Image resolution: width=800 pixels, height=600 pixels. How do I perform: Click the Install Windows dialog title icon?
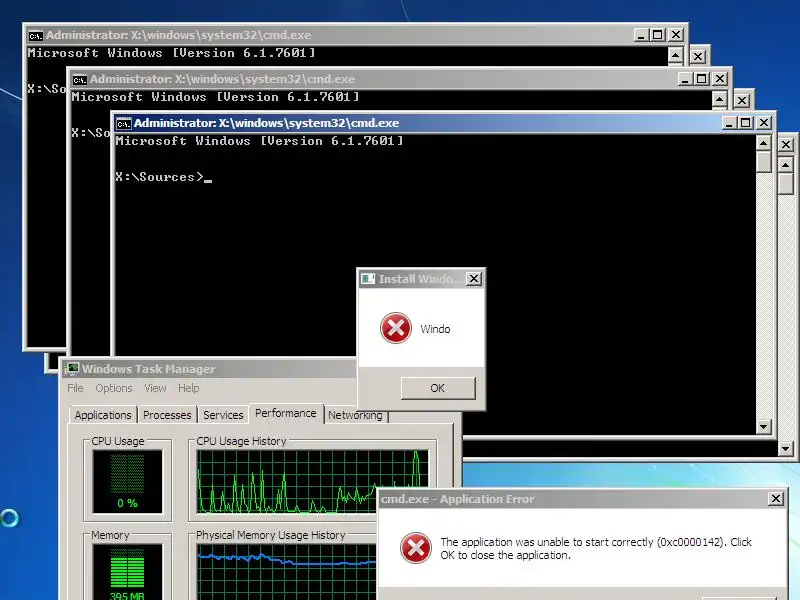tap(368, 279)
